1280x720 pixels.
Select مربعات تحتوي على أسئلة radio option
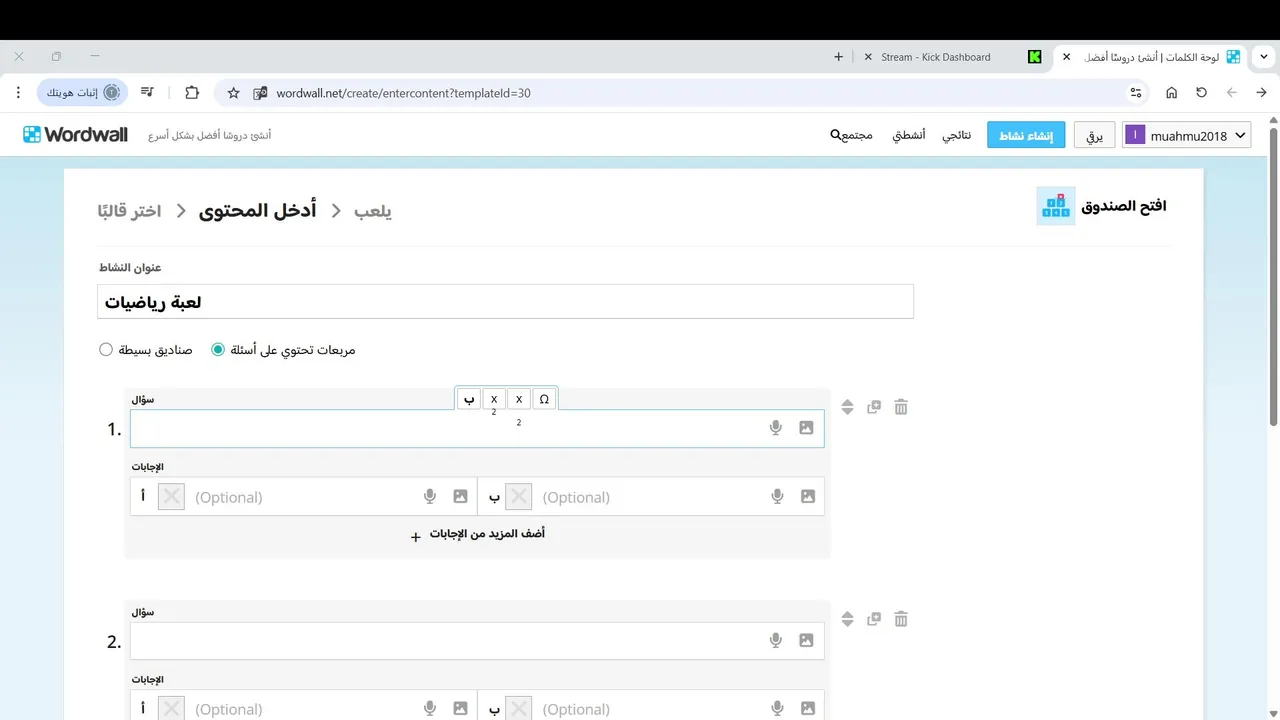coord(218,350)
